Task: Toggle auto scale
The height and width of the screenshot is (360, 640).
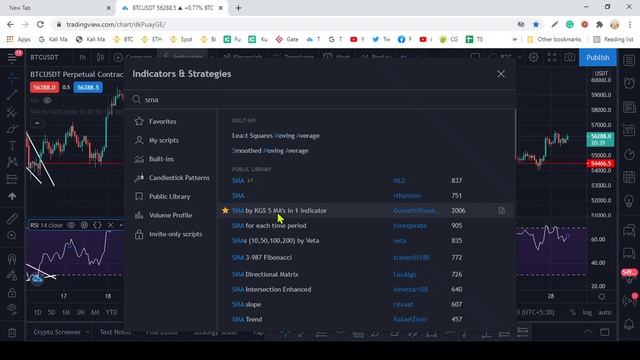Action: pos(604,312)
